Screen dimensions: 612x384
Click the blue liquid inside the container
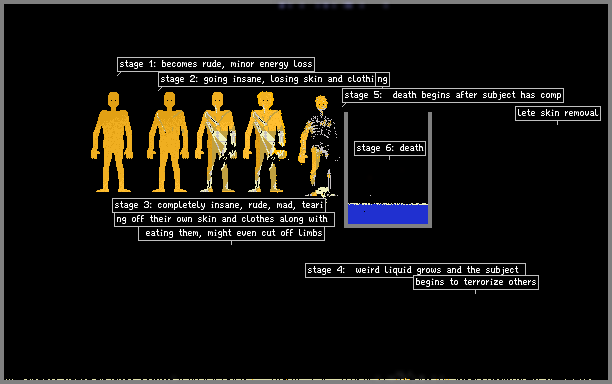[x=388, y=215]
